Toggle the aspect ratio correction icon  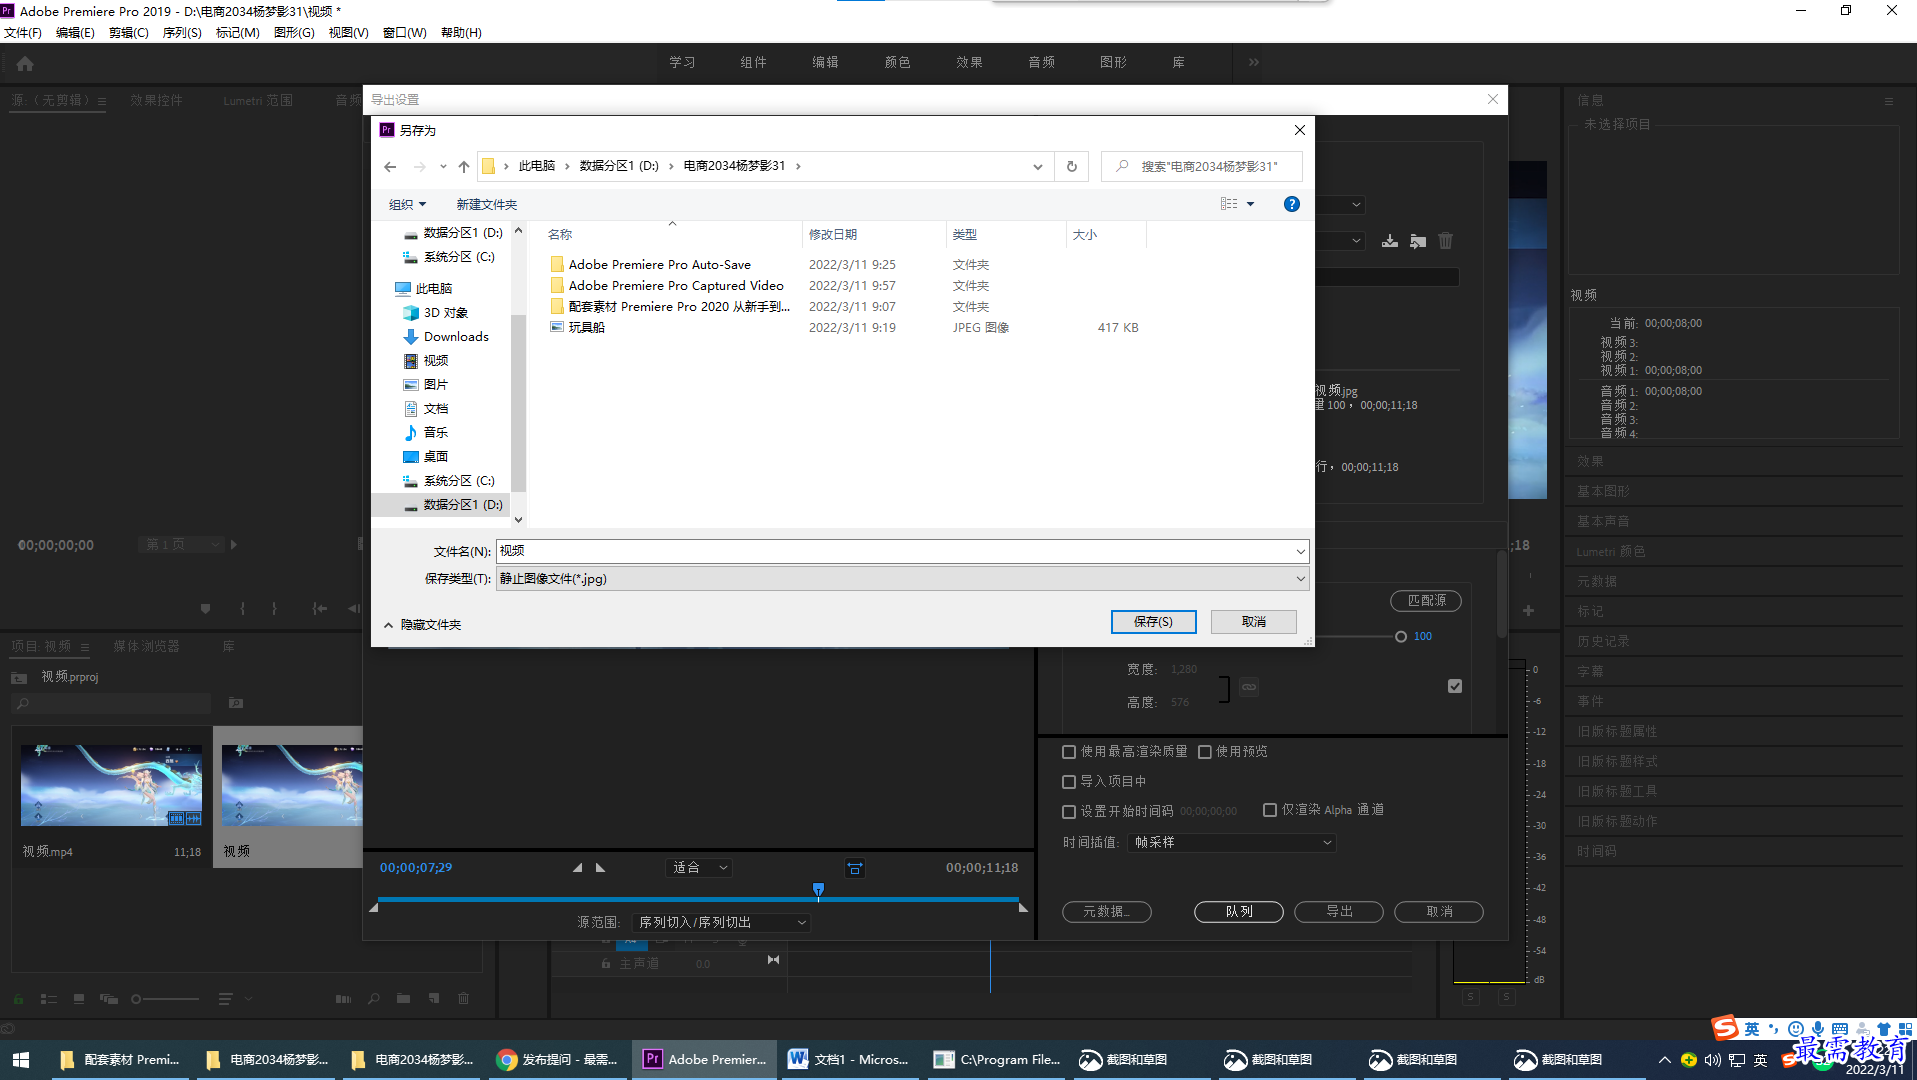pyautogui.click(x=855, y=868)
